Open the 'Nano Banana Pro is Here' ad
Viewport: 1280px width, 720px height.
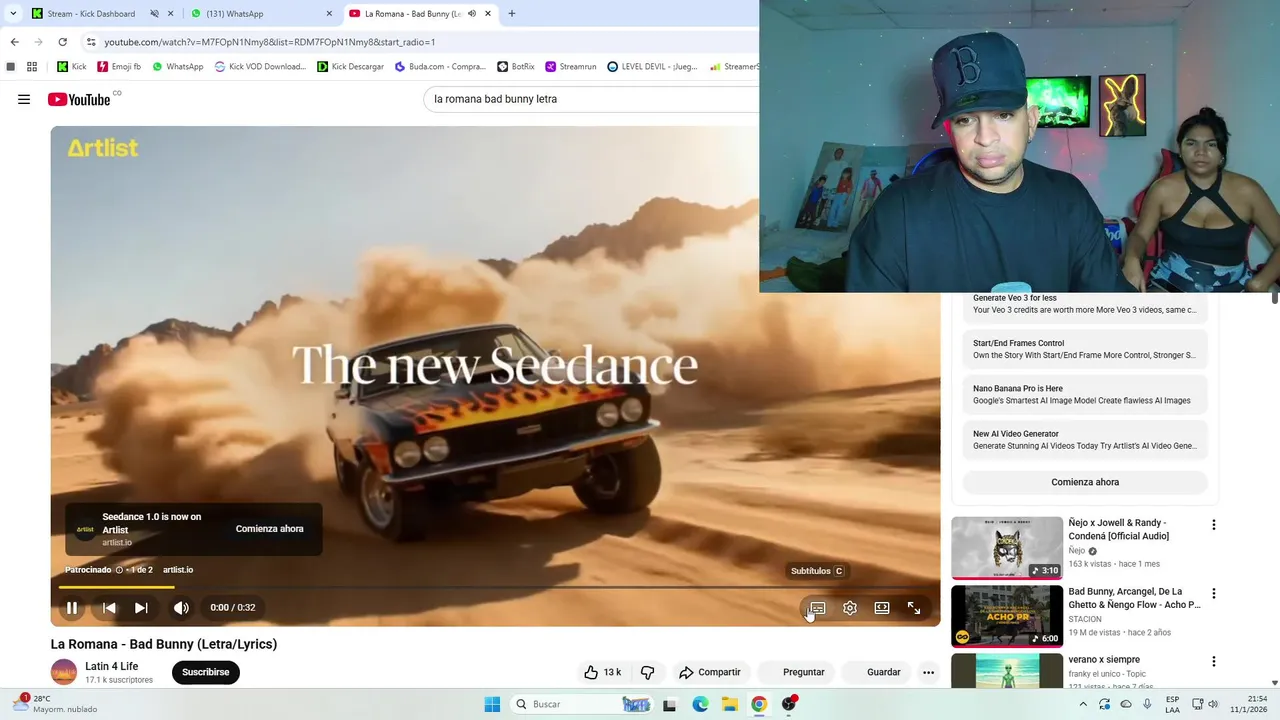click(1085, 395)
